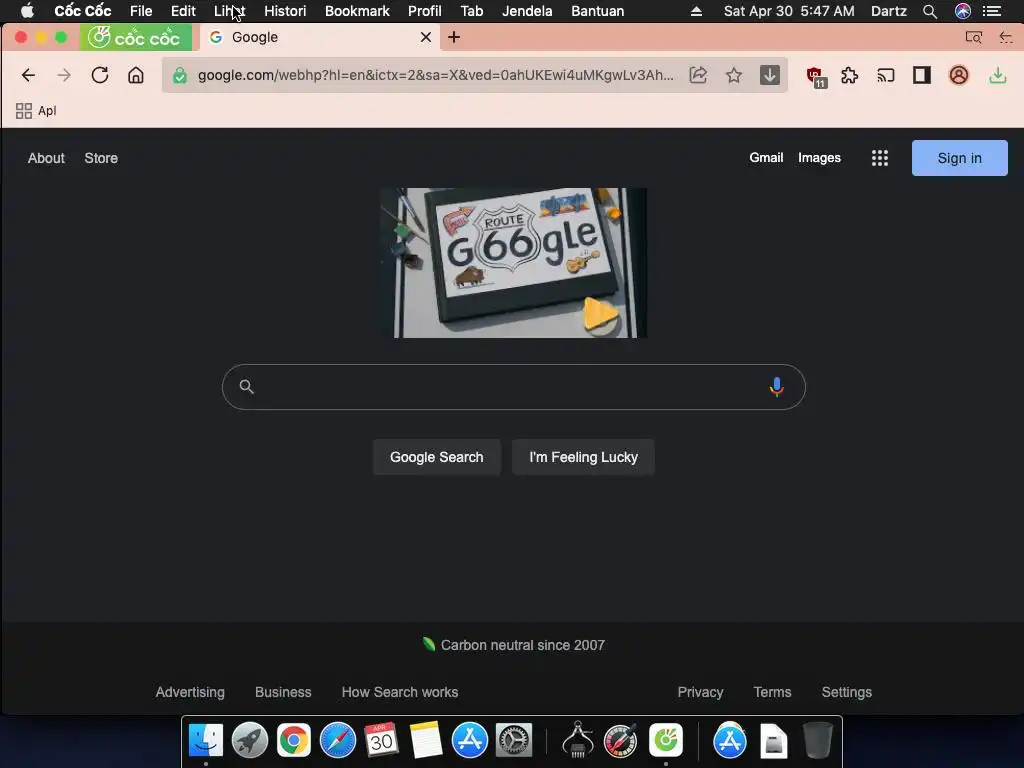Click the top-right arrow-and-dashed-lines menu icon in tab bar
1024x768 pixels.
pyautogui.click(x=1006, y=37)
